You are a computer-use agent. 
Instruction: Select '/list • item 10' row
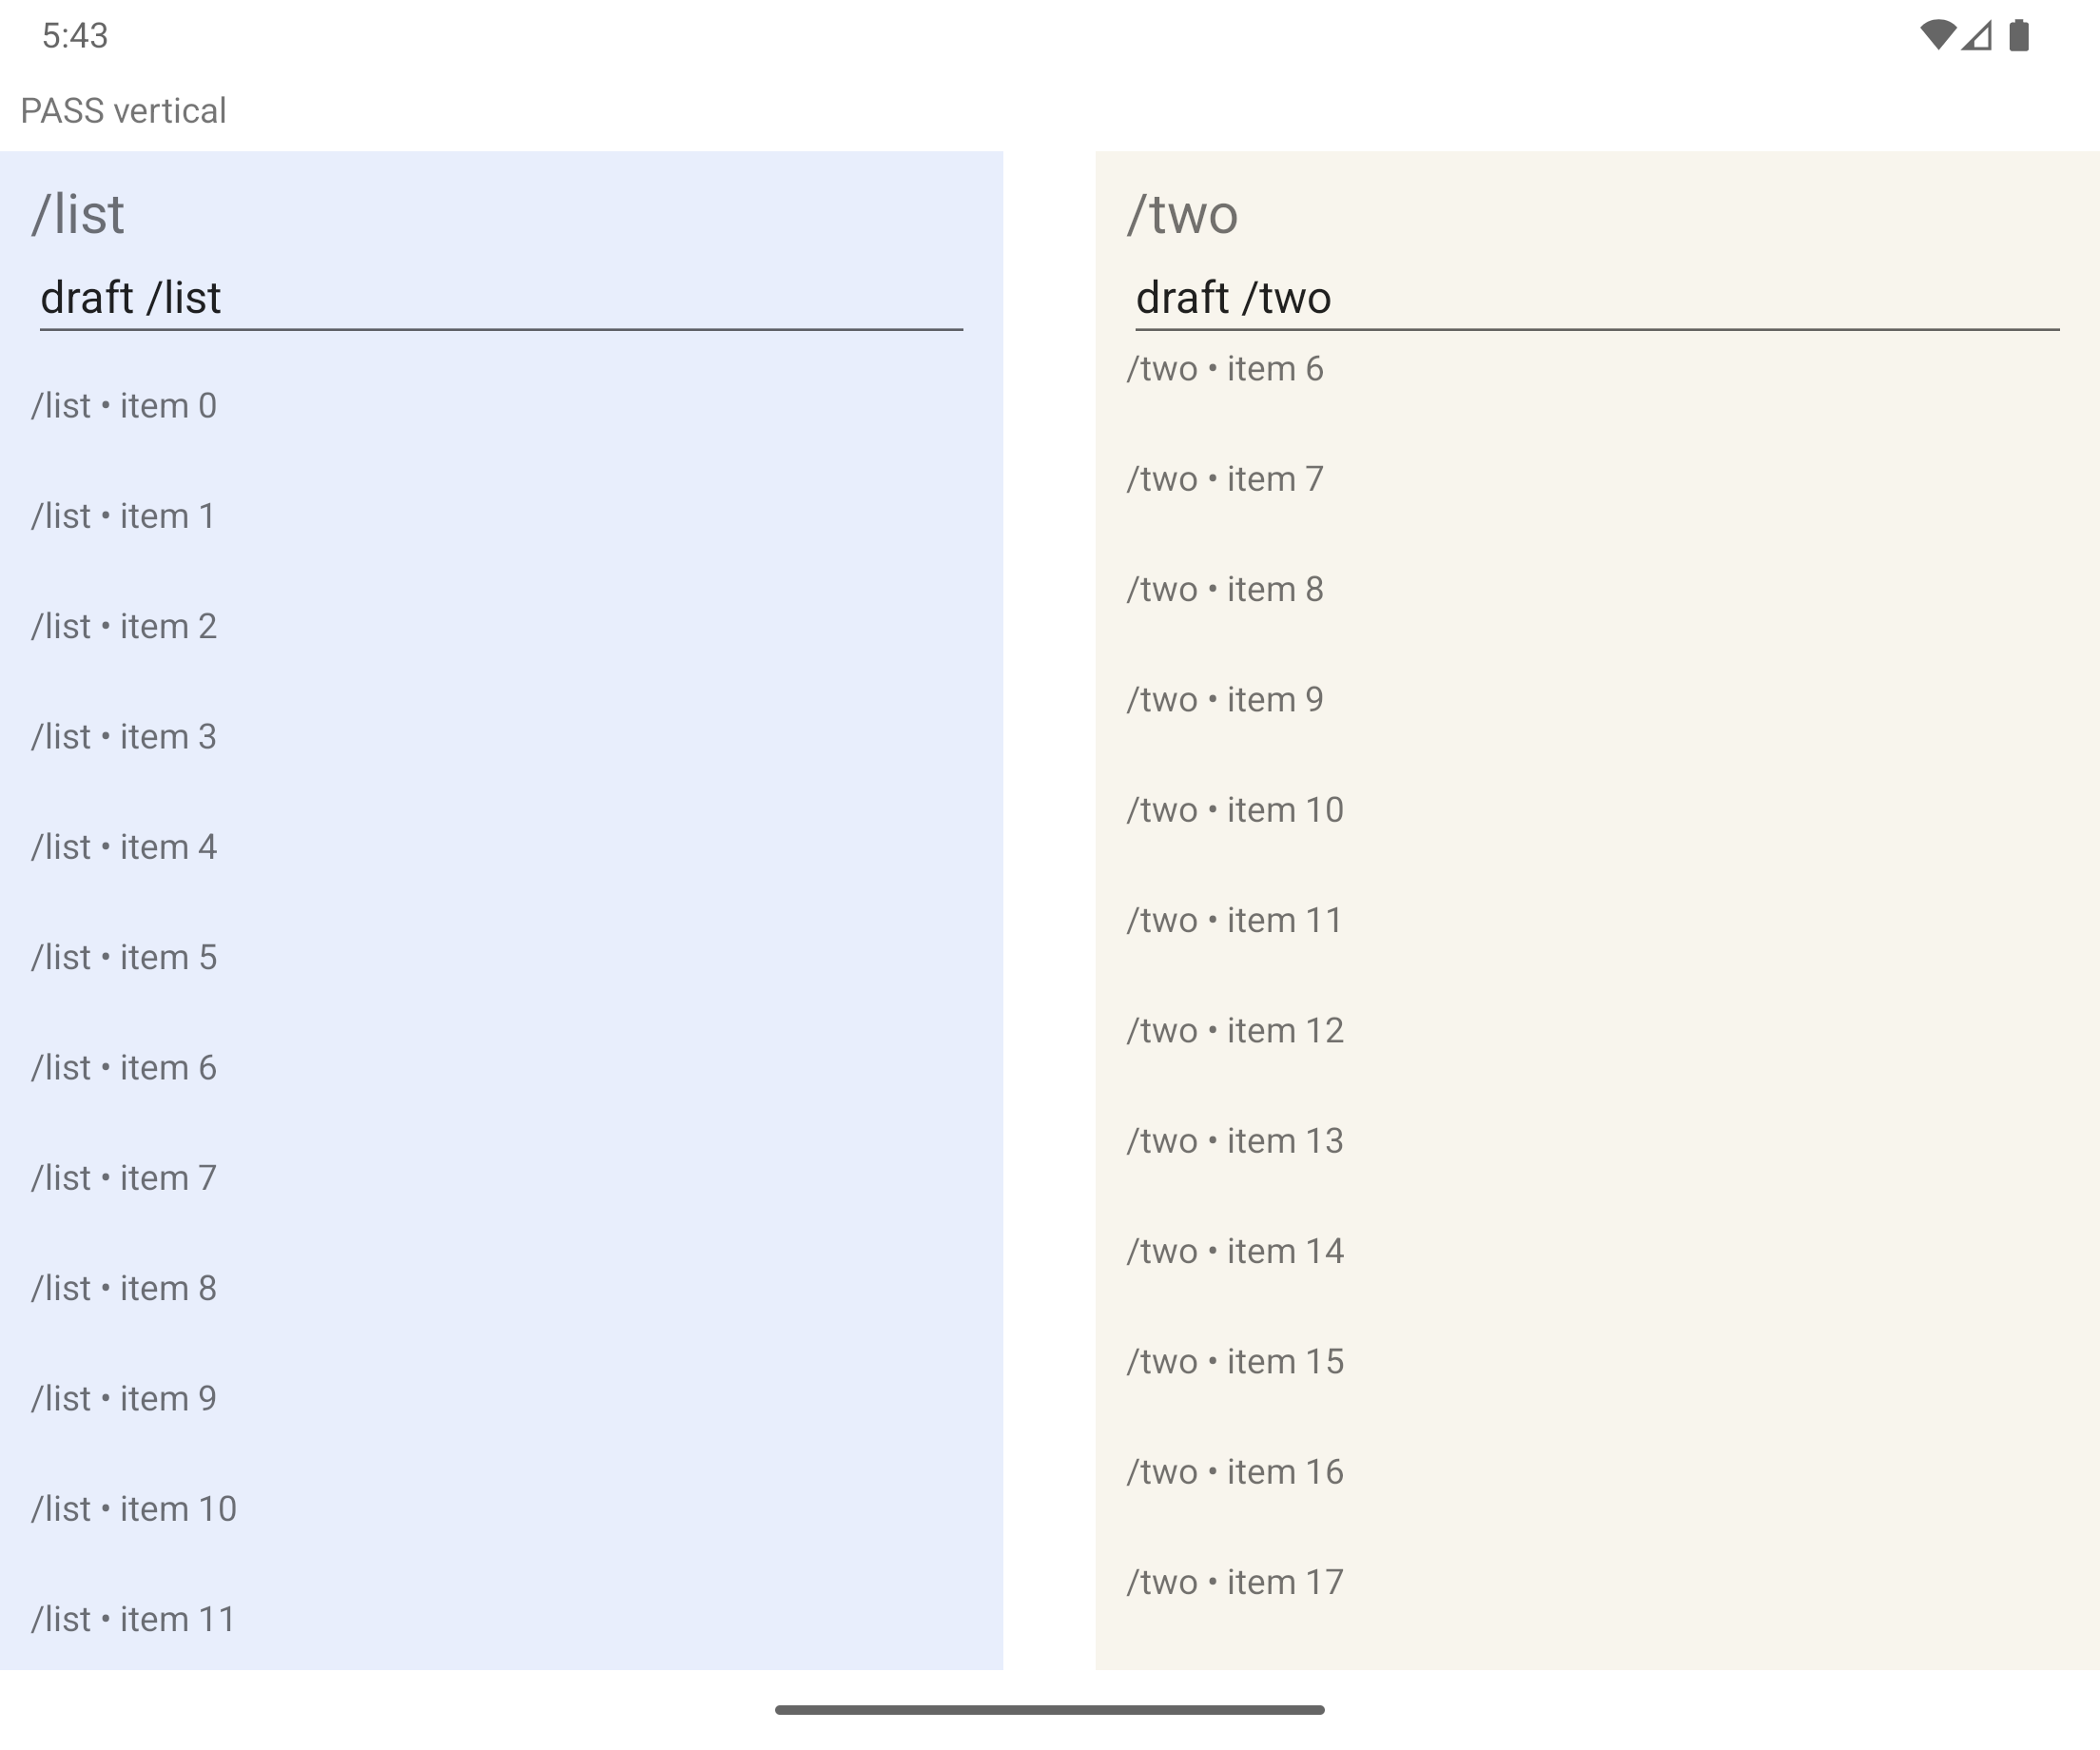point(501,1509)
